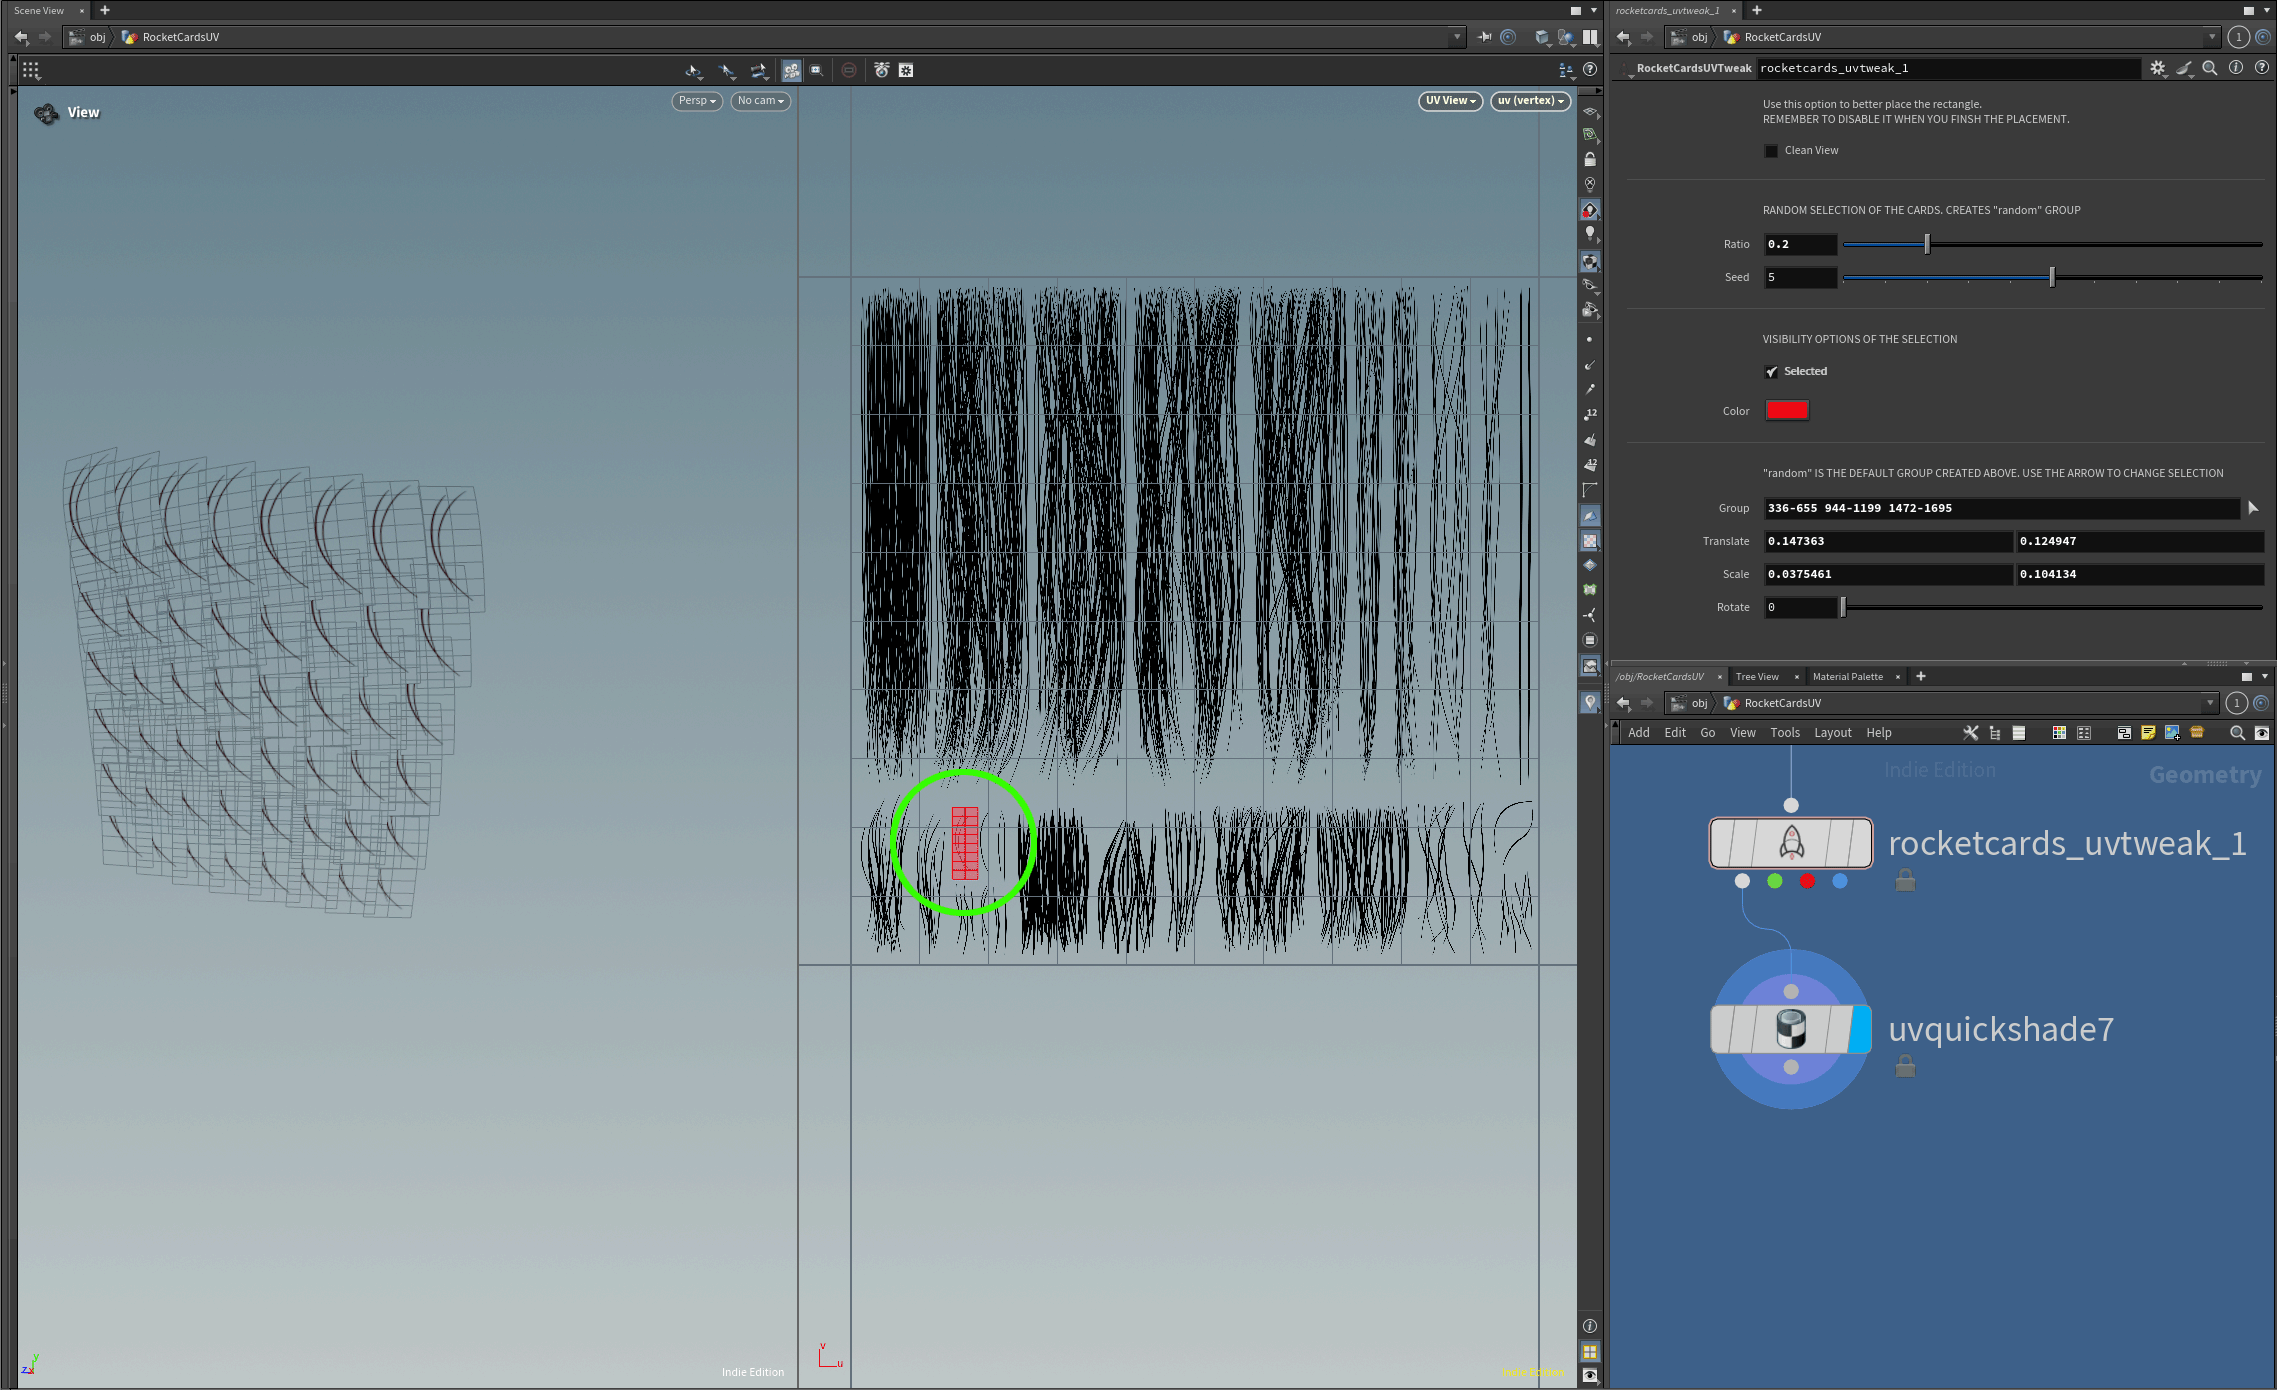This screenshot has width=2277, height=1390.
Task: Click the eye display options icon in network editor
Action: tap(2261, 733)
